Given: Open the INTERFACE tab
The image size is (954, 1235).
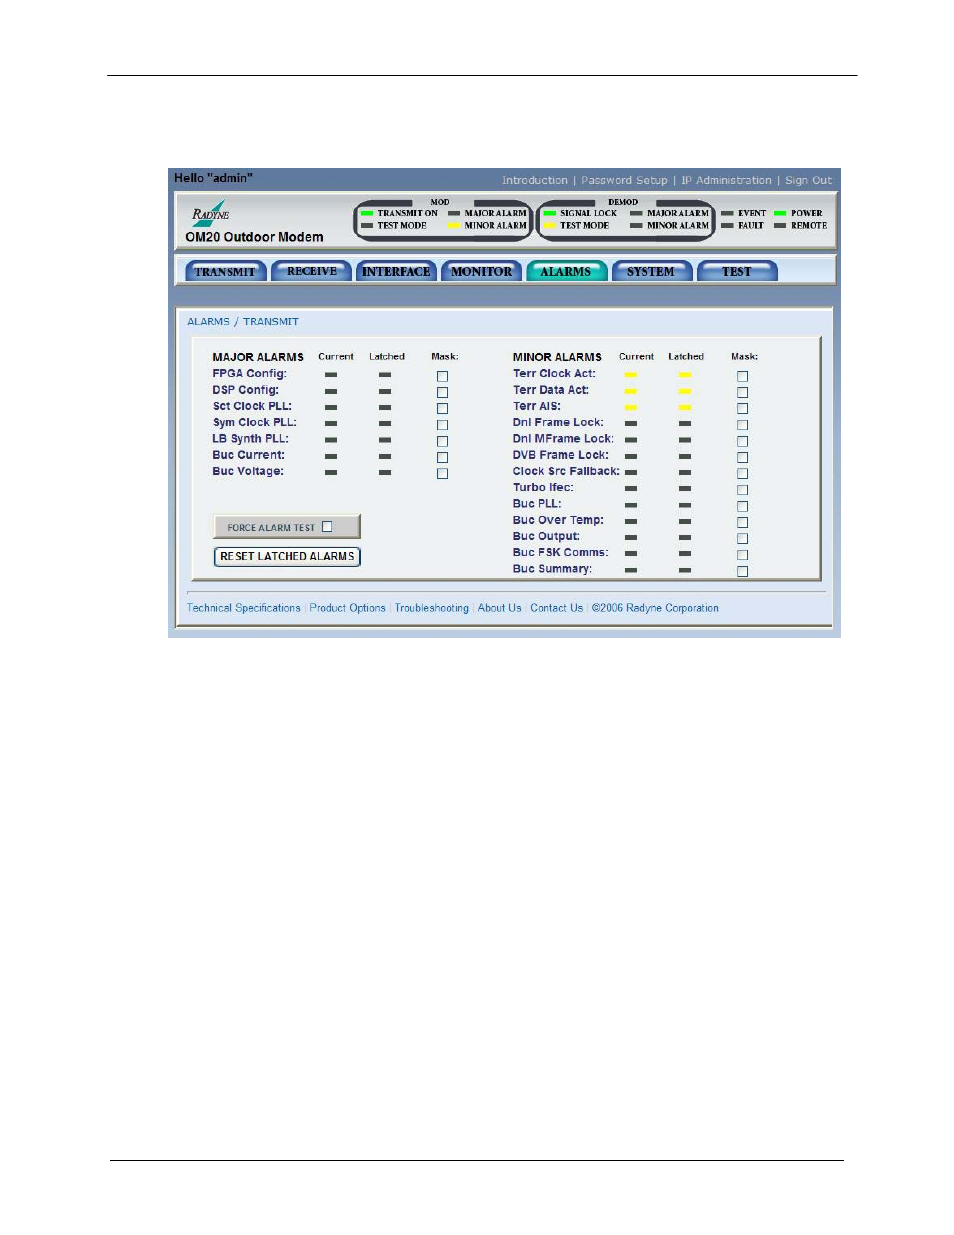Looking at the screenshot, I should [396, 271].
